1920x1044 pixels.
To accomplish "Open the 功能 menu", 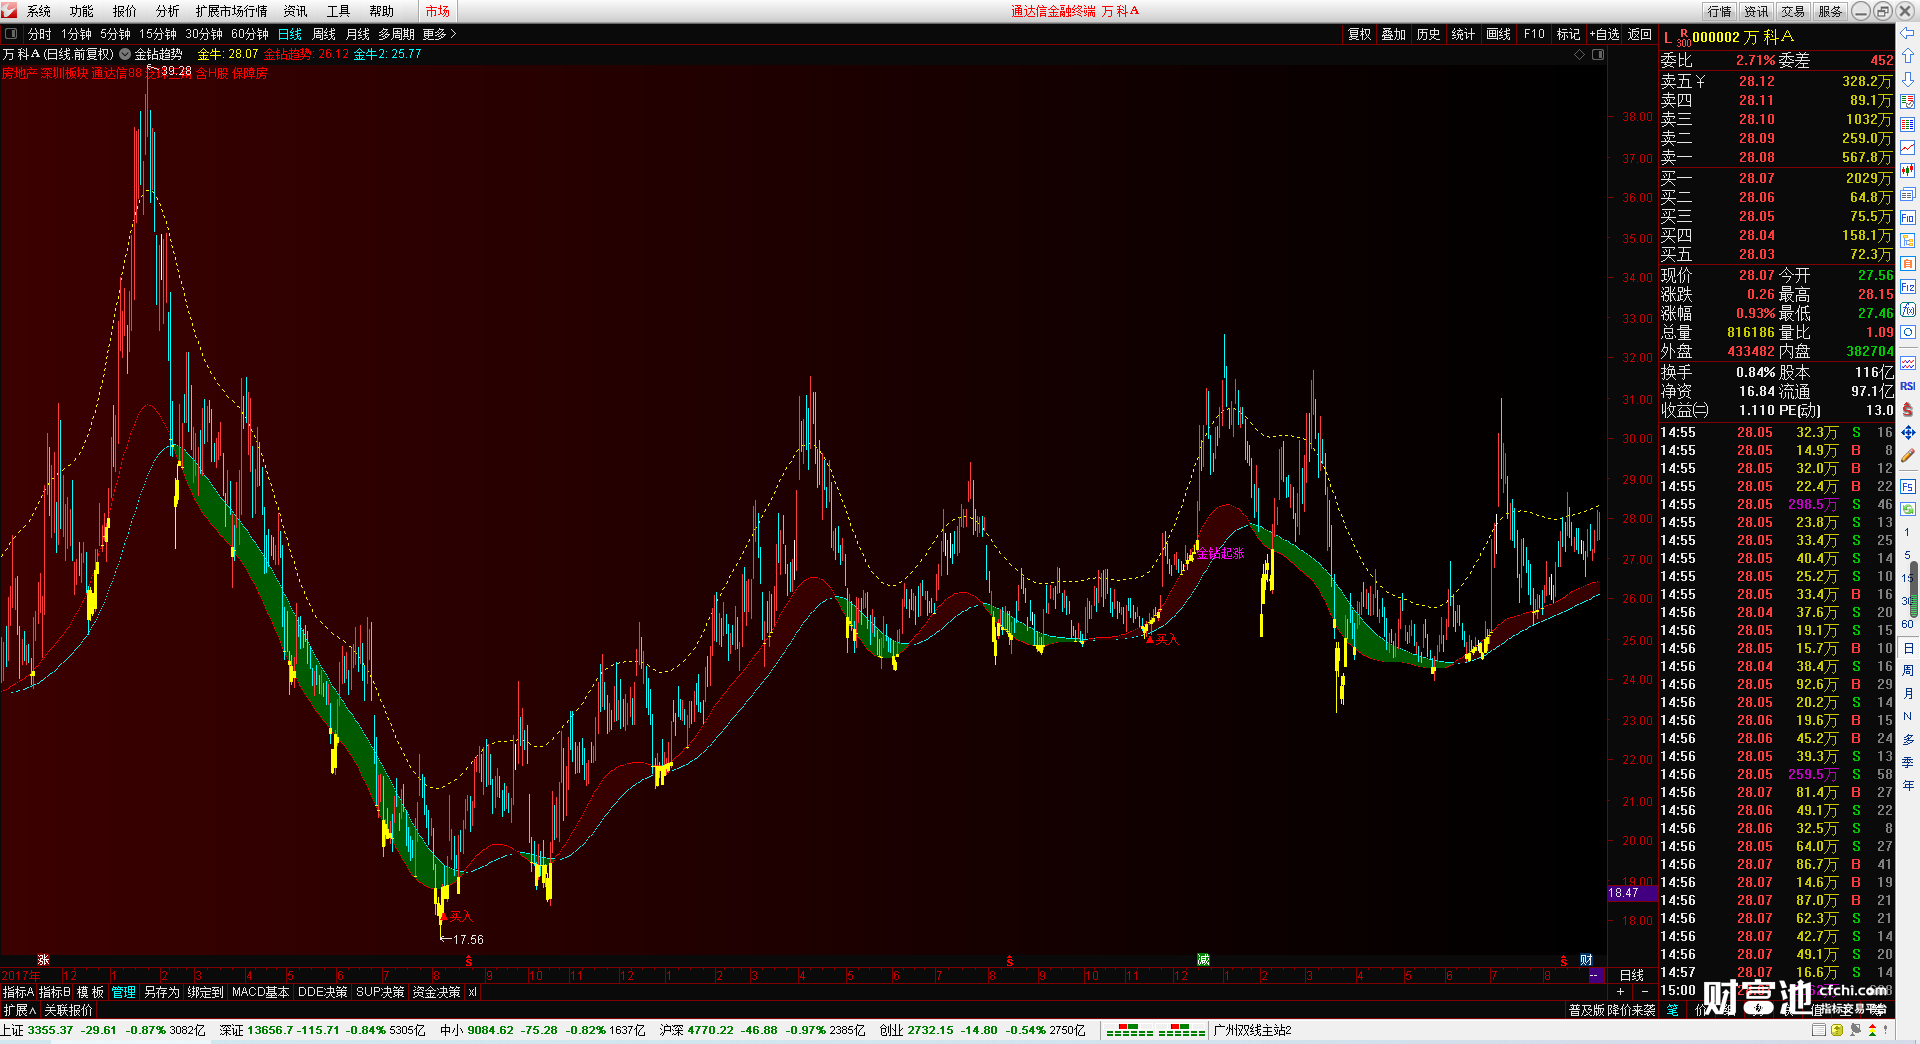I will (82, 11).
